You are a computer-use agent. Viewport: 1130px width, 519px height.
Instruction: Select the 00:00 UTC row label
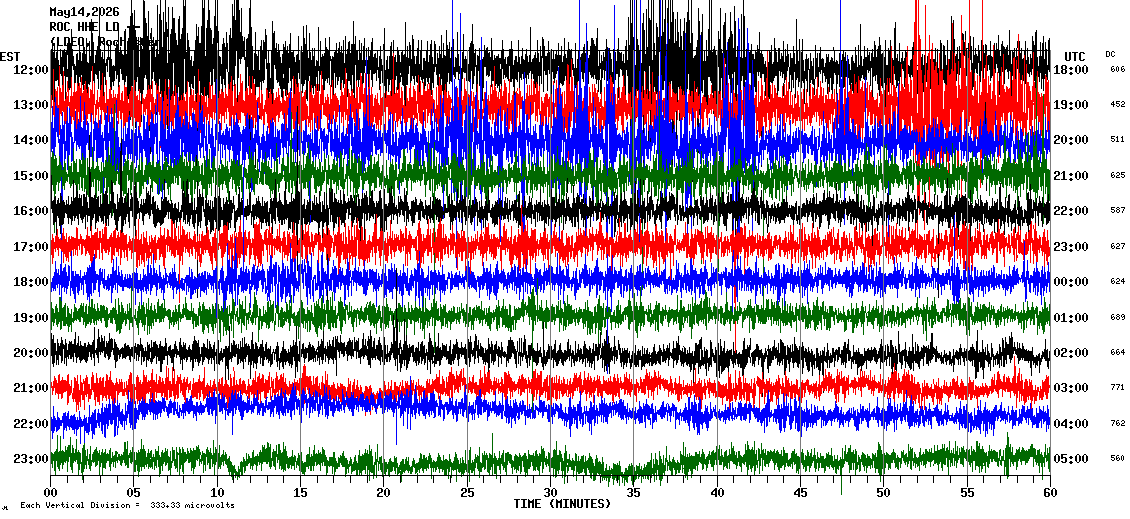(x=1070, y=282)
